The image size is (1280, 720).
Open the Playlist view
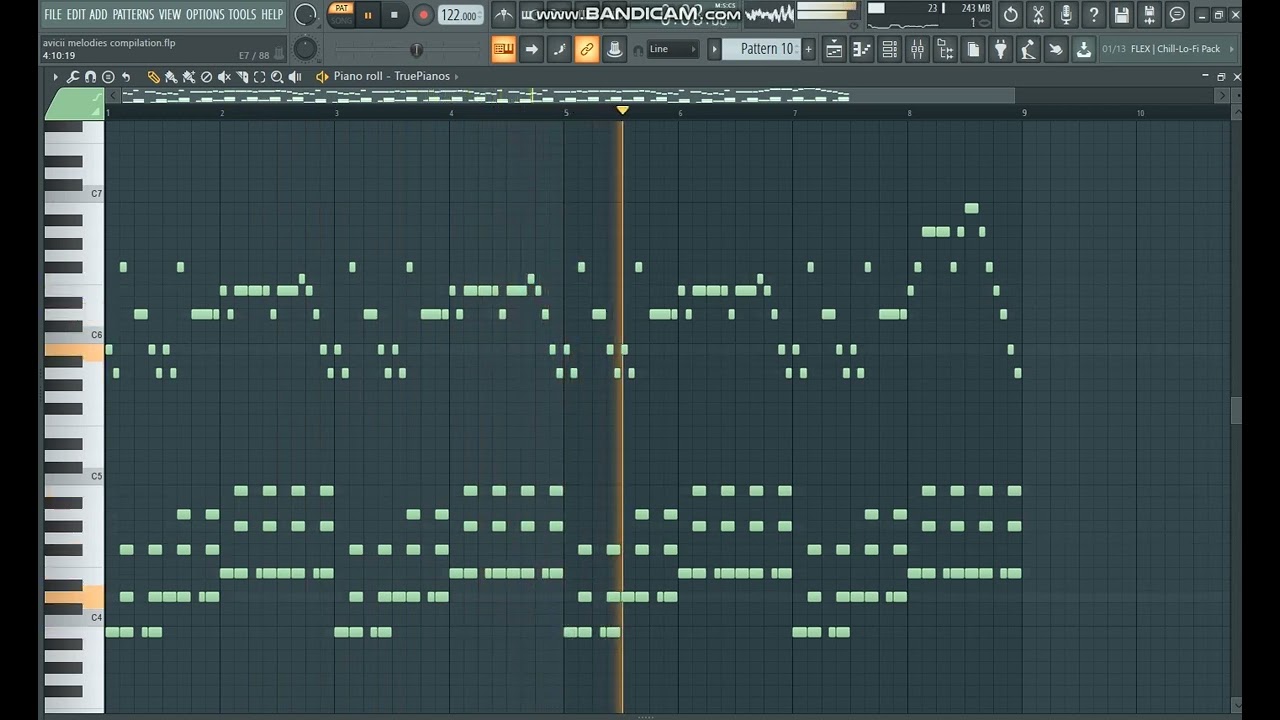[x=834, y=49]
